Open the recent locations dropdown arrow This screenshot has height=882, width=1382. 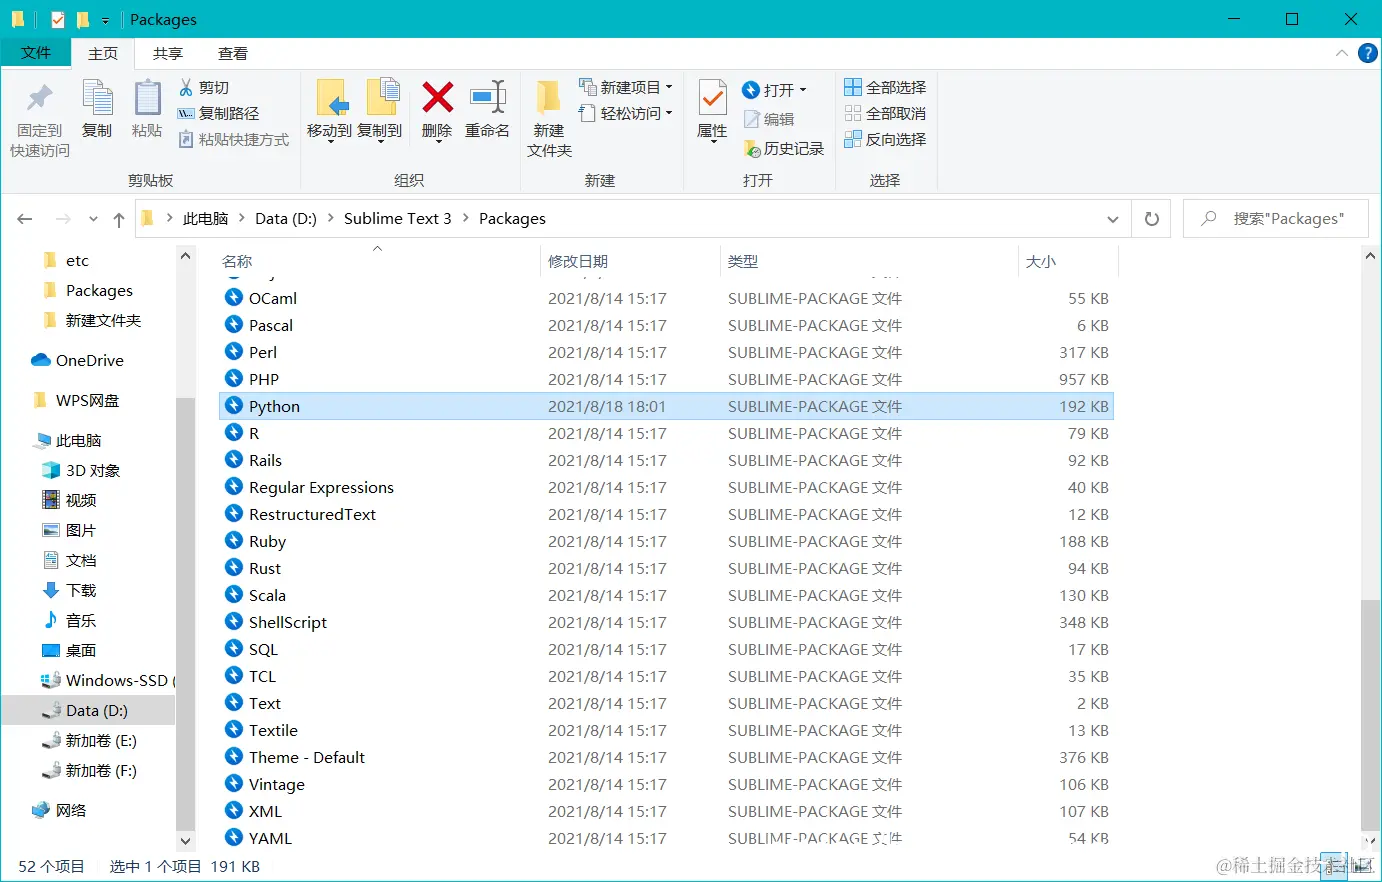point(93,219)
